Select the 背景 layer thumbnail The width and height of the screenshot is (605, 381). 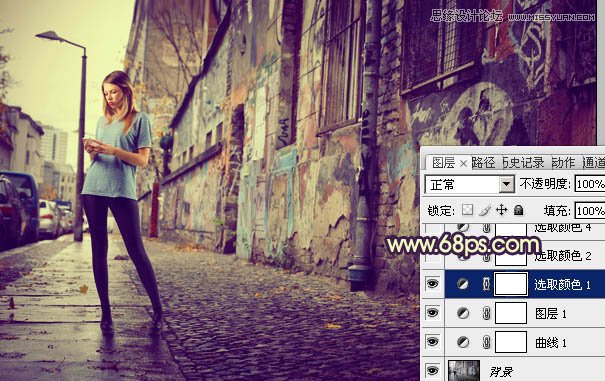464,371
